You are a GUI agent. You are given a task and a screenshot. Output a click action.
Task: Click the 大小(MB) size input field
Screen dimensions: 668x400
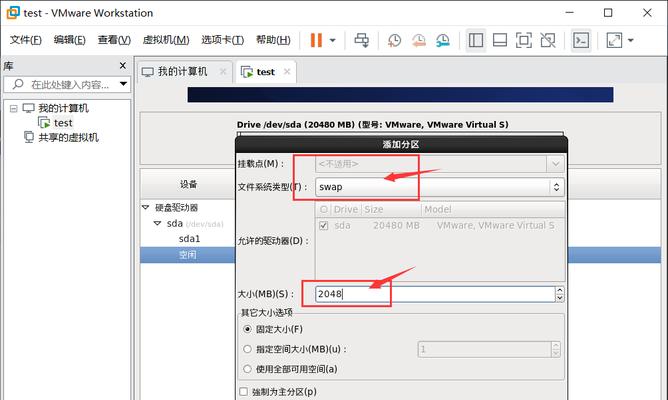435,294
